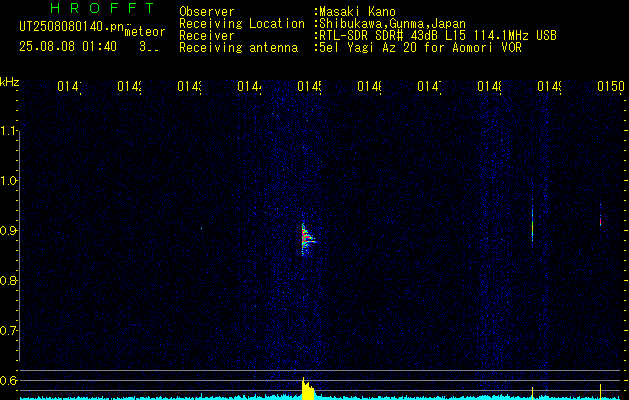Viewport: 629px width, 400px height.
Task: Click the 0144 time marker
Action: pyautogui.click(x=249, y=86)
